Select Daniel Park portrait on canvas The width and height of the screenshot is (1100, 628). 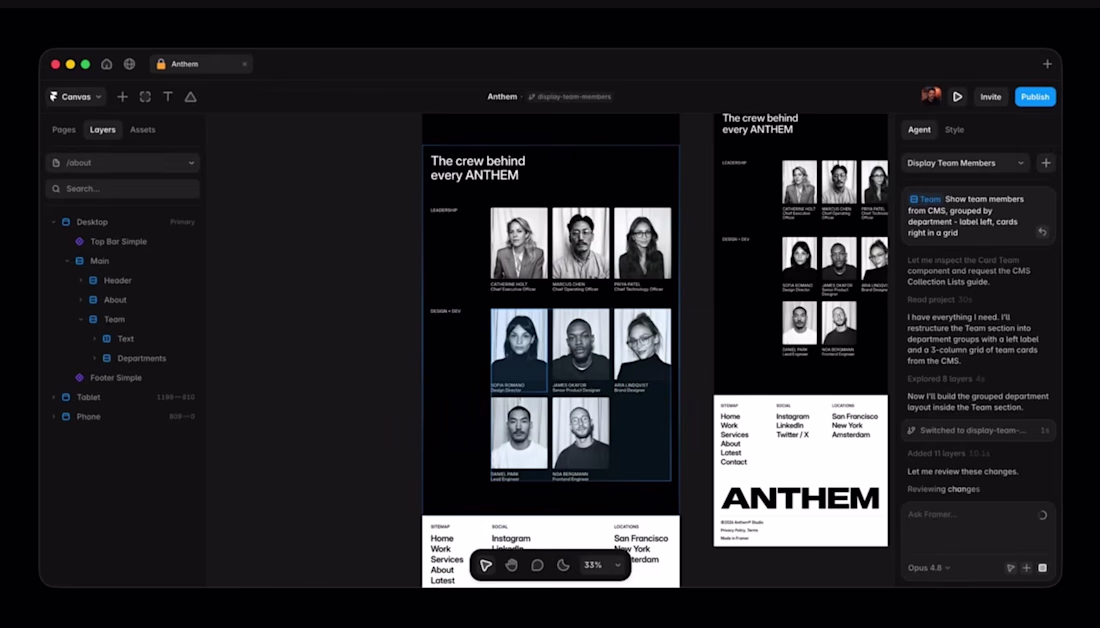(519, 434)
